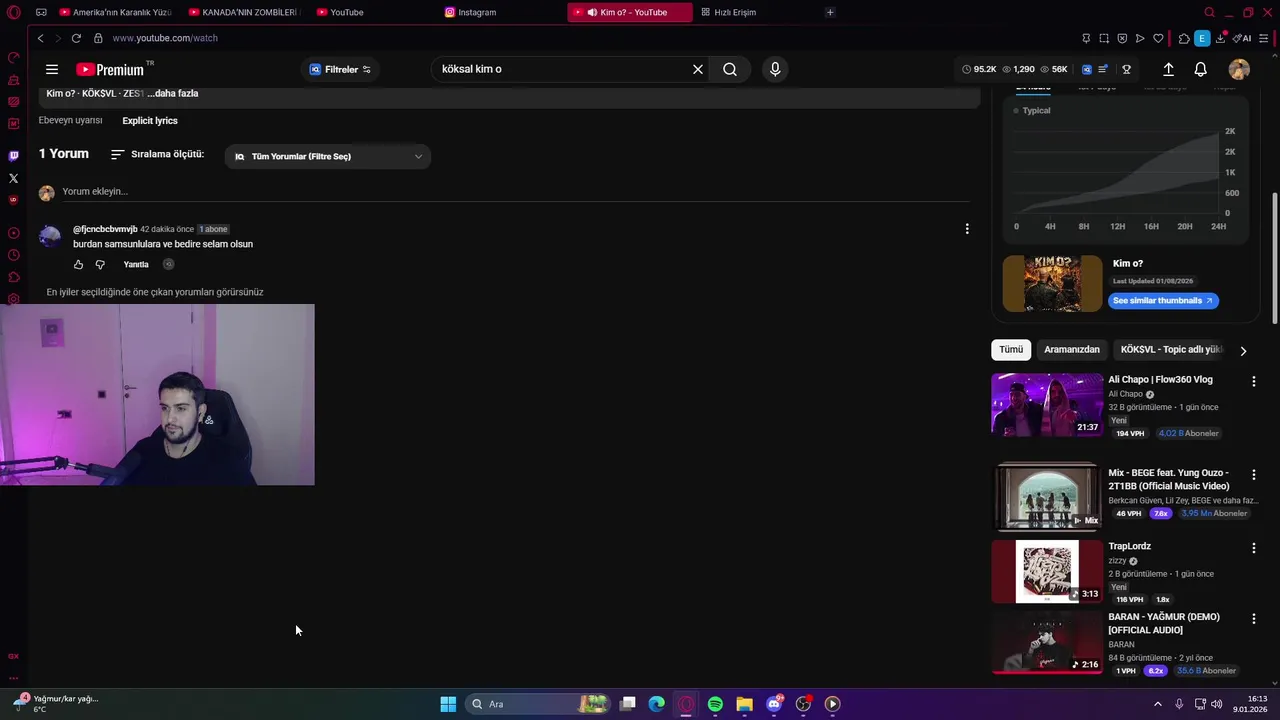This screenshot has height=720, width=1280.
Task: Open more options for Mix - BEGE video
Action: 1253,474
